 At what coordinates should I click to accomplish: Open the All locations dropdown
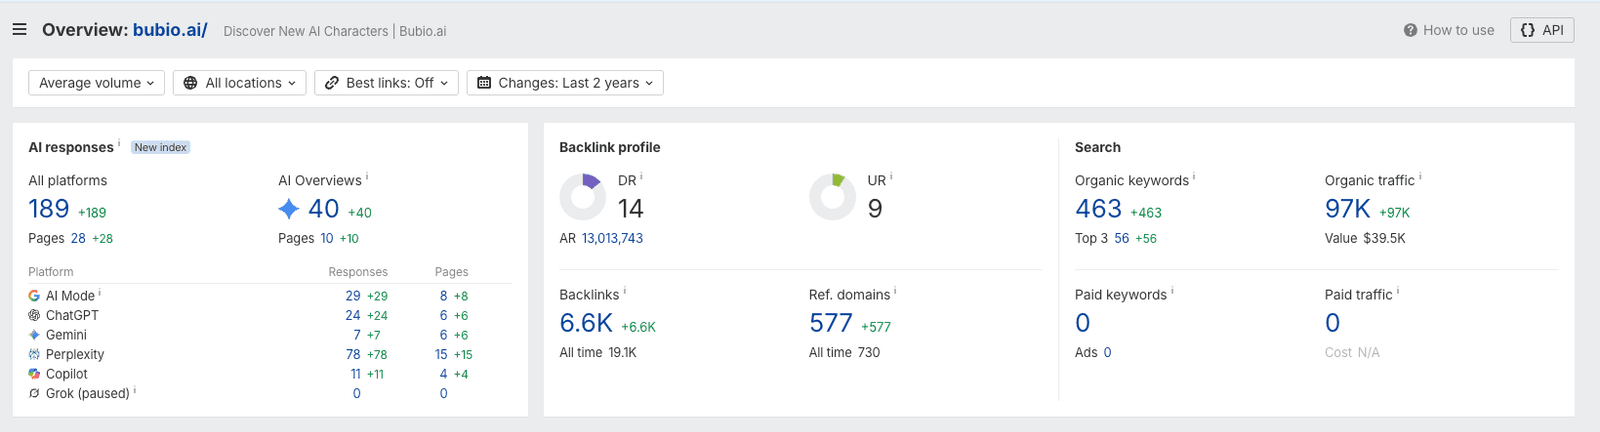[240, 83]
